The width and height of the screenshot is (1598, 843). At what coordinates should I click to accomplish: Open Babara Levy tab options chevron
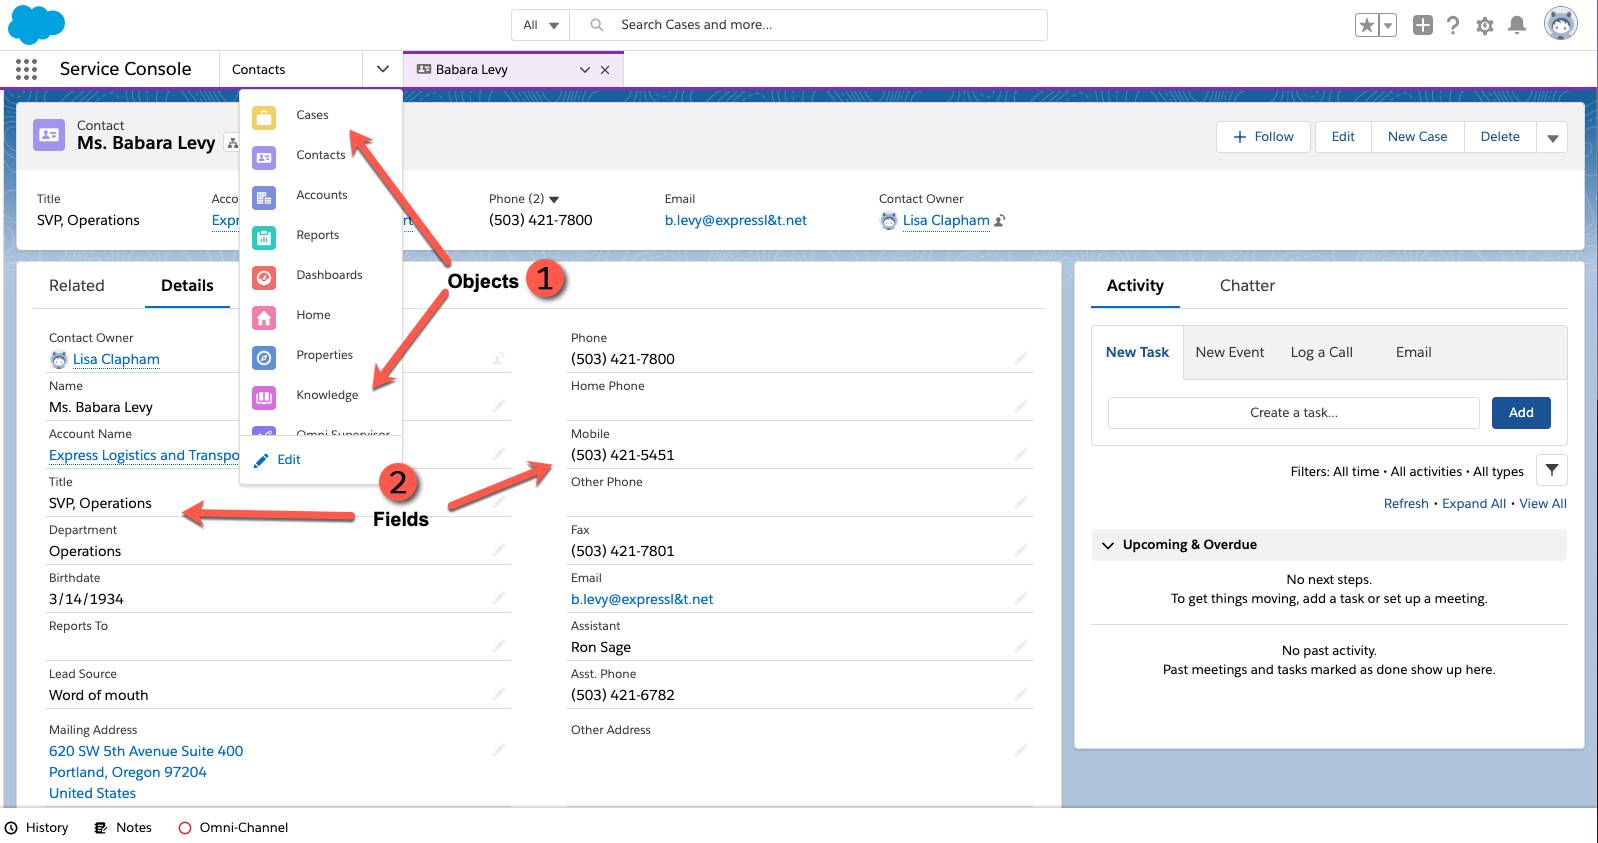[x=585, y=70]
